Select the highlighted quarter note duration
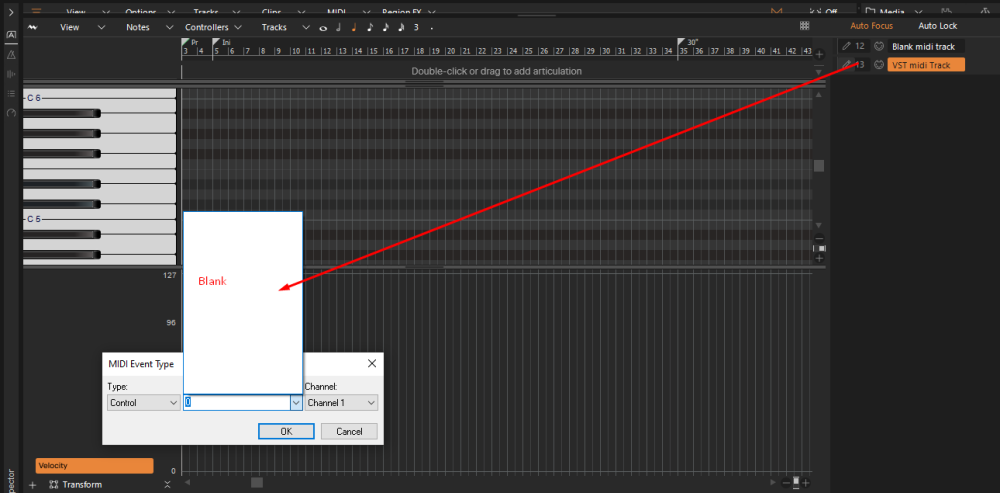Image resolution: width=1000 pixels, height=493 pixels. pos(353,28)
